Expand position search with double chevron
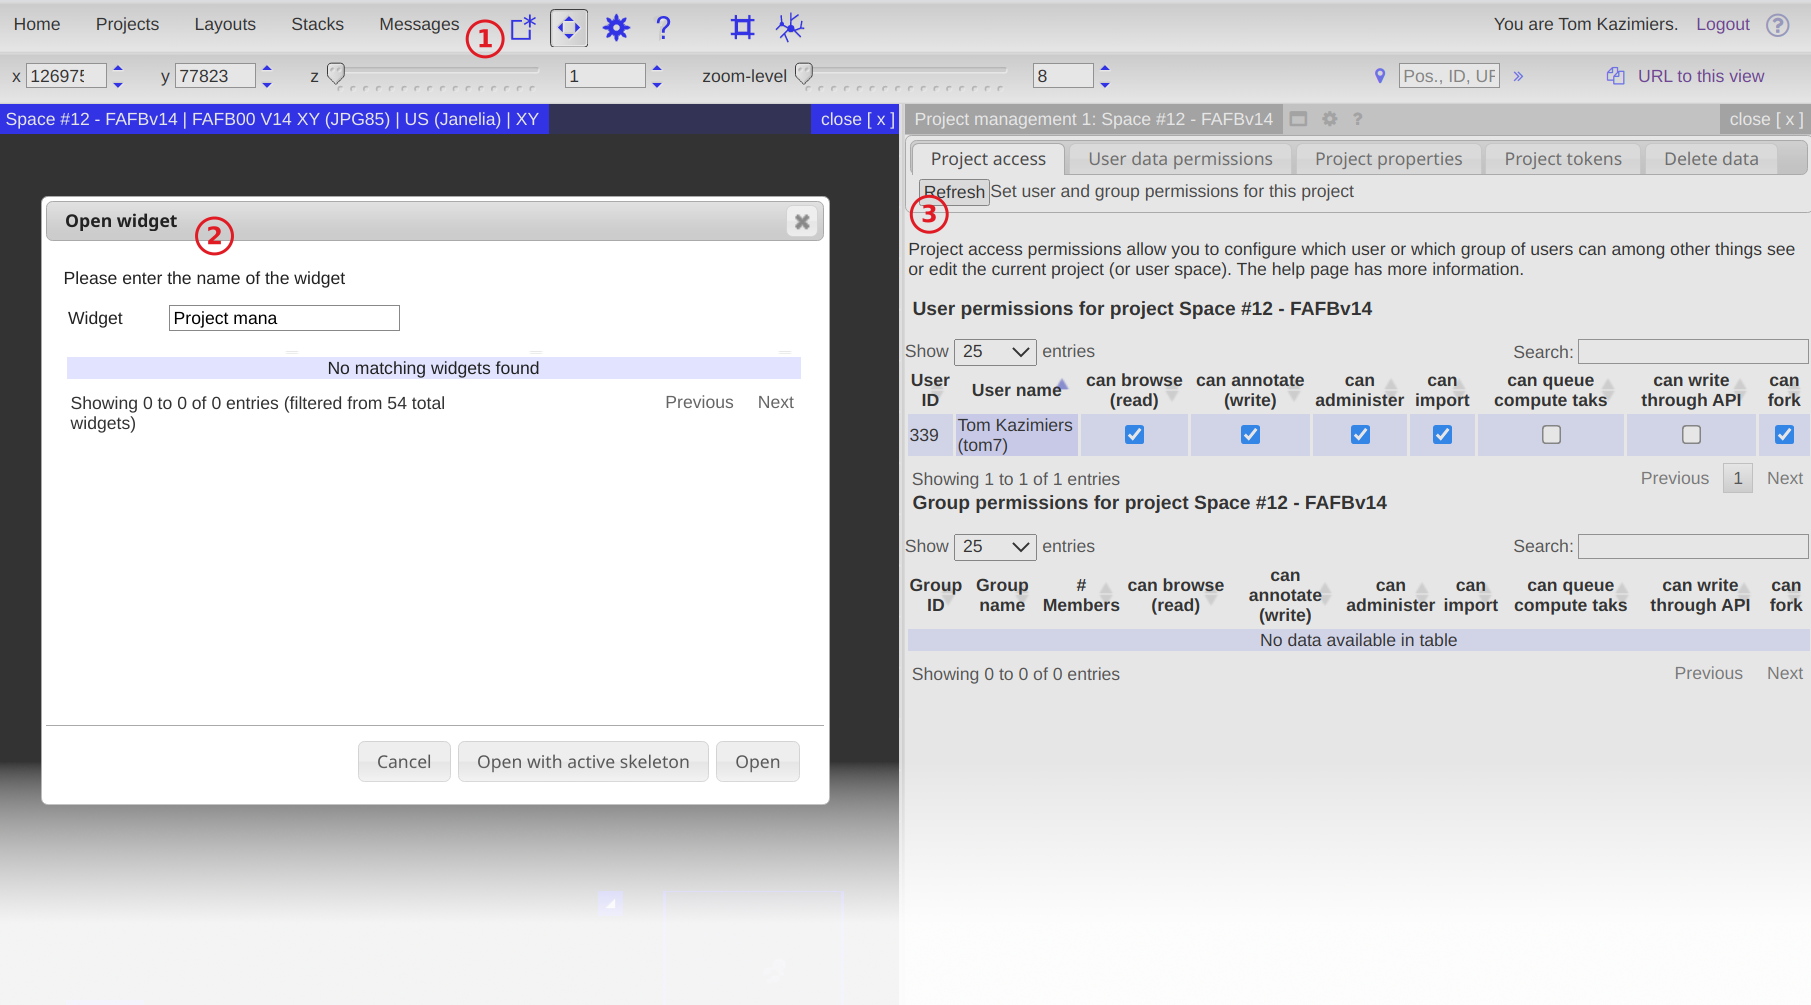Image resolution: width=1811 pixels, height=1005 pixels. 1518,76
